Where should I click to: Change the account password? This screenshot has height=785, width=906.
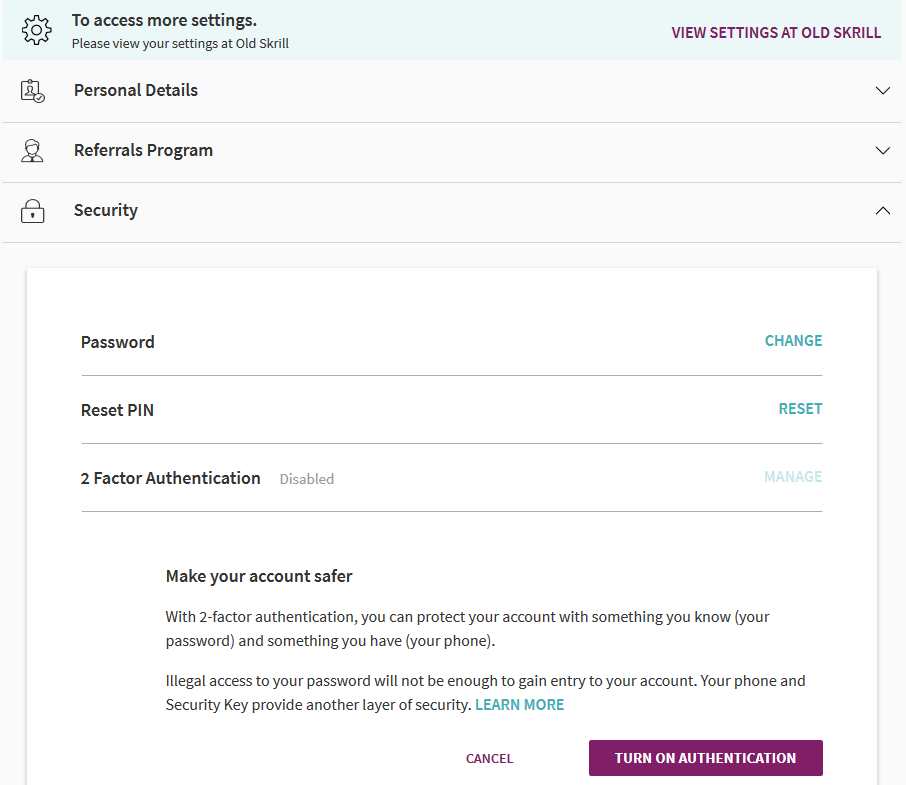click(x=793, y=341)
